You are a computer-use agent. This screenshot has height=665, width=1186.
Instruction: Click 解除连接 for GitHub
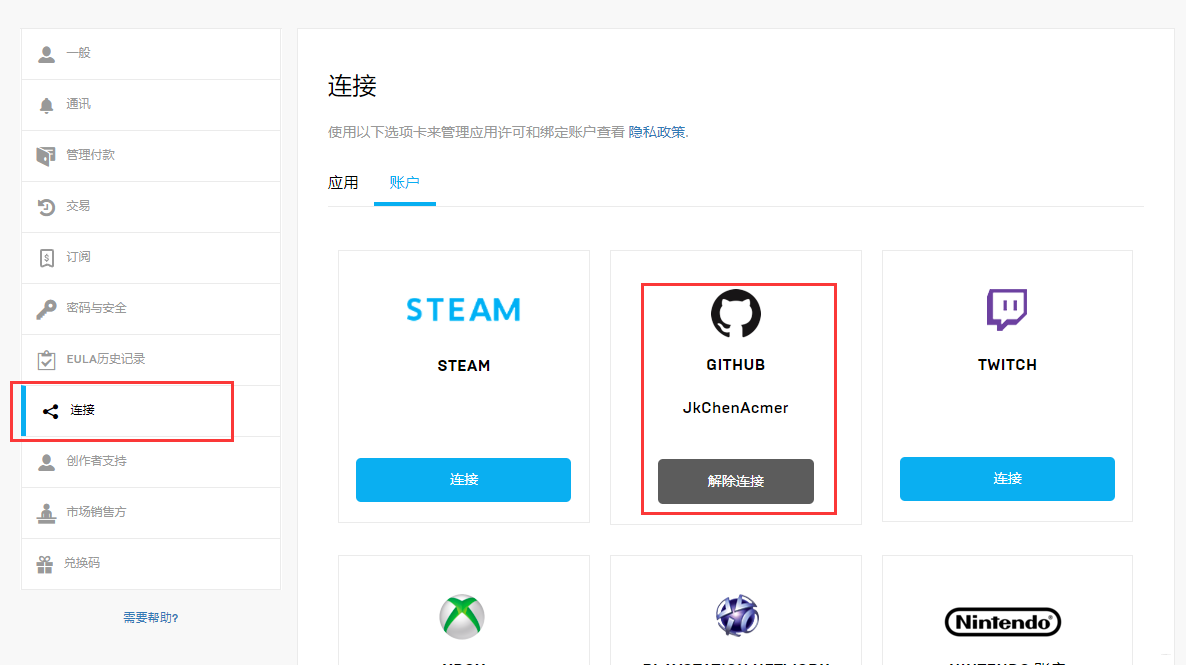tap(736, 481)
